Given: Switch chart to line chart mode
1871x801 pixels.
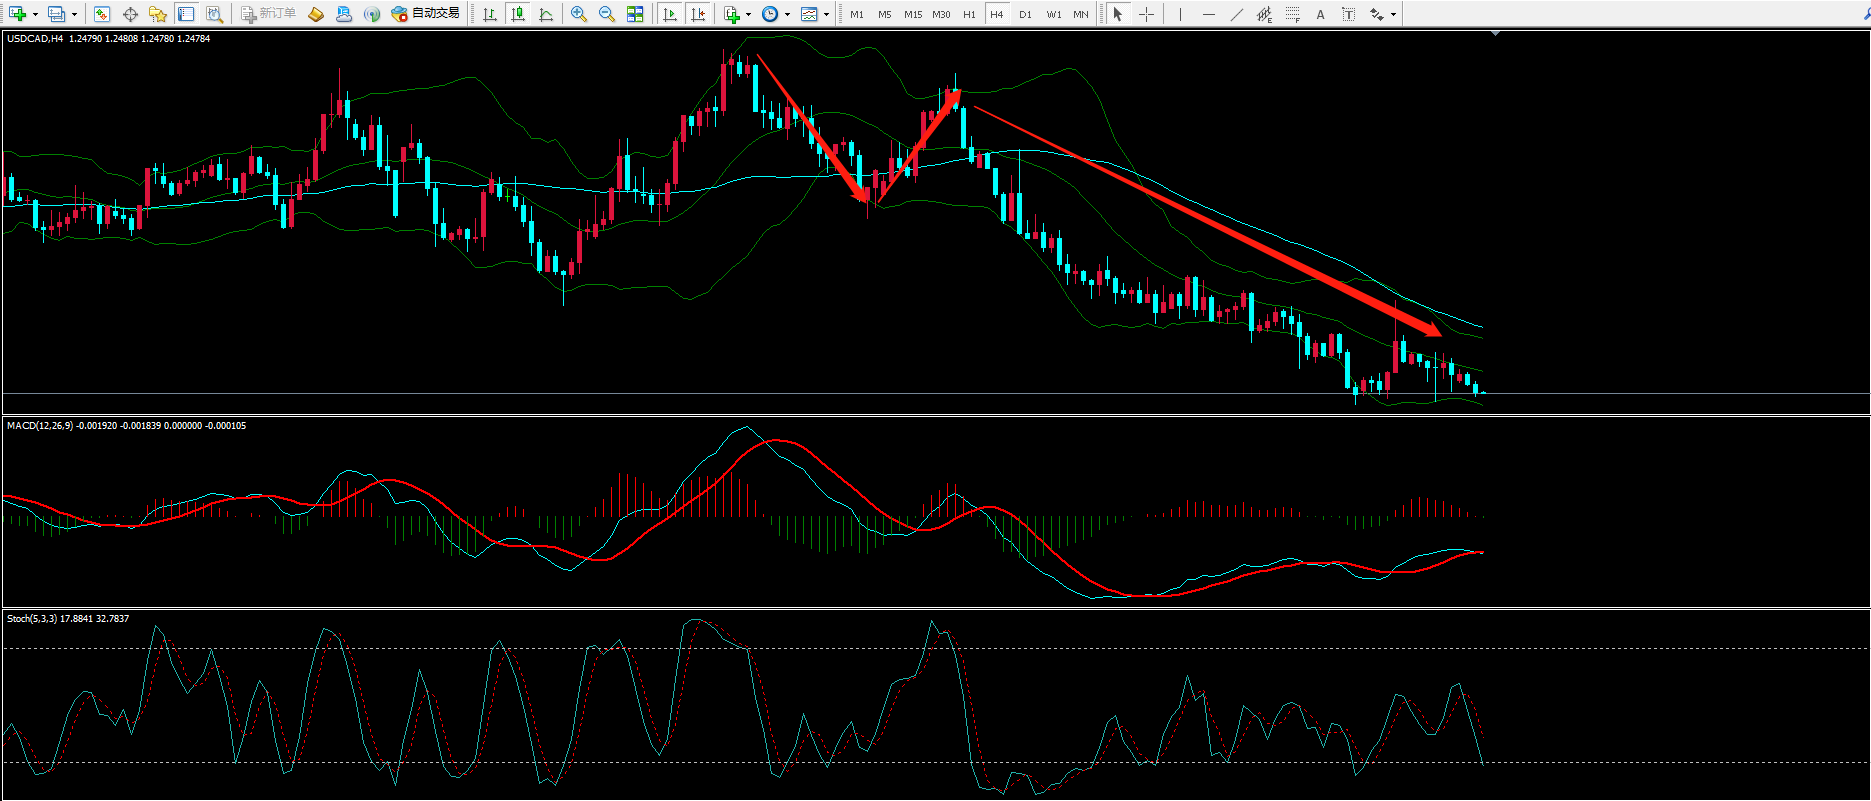Looking at the screenshot, I should [x=545, y=14].
